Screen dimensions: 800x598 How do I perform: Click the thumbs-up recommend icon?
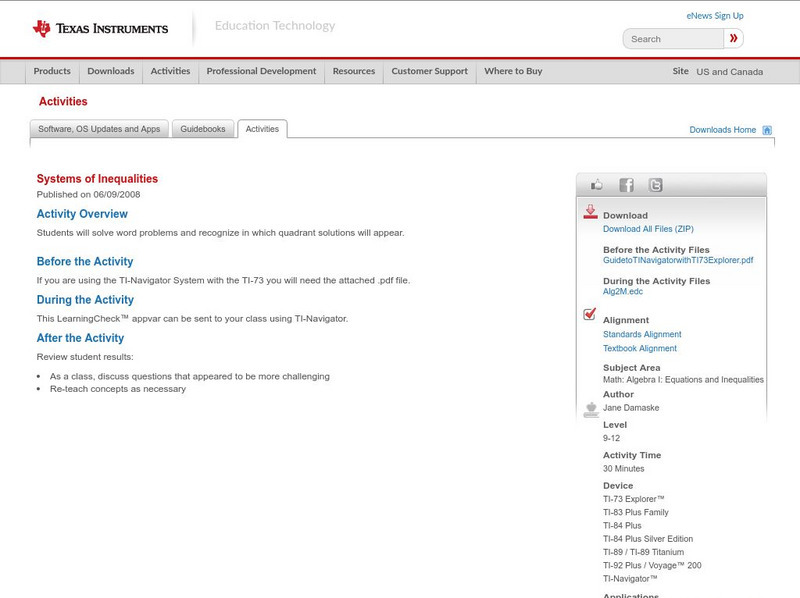pos(596,184)
